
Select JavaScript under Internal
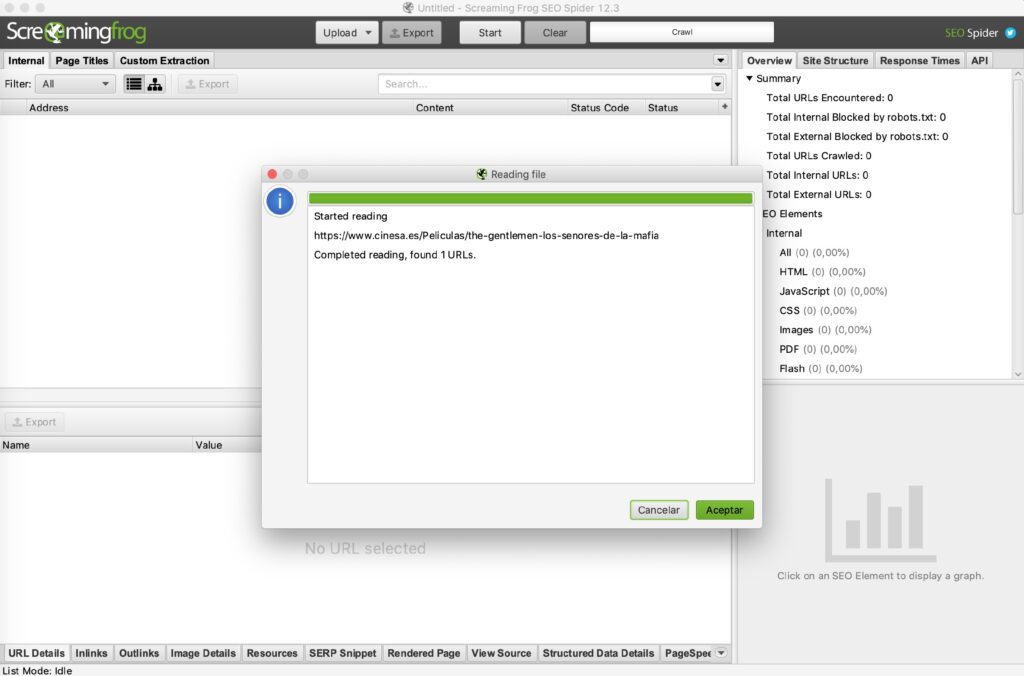[x=833, y=291]
